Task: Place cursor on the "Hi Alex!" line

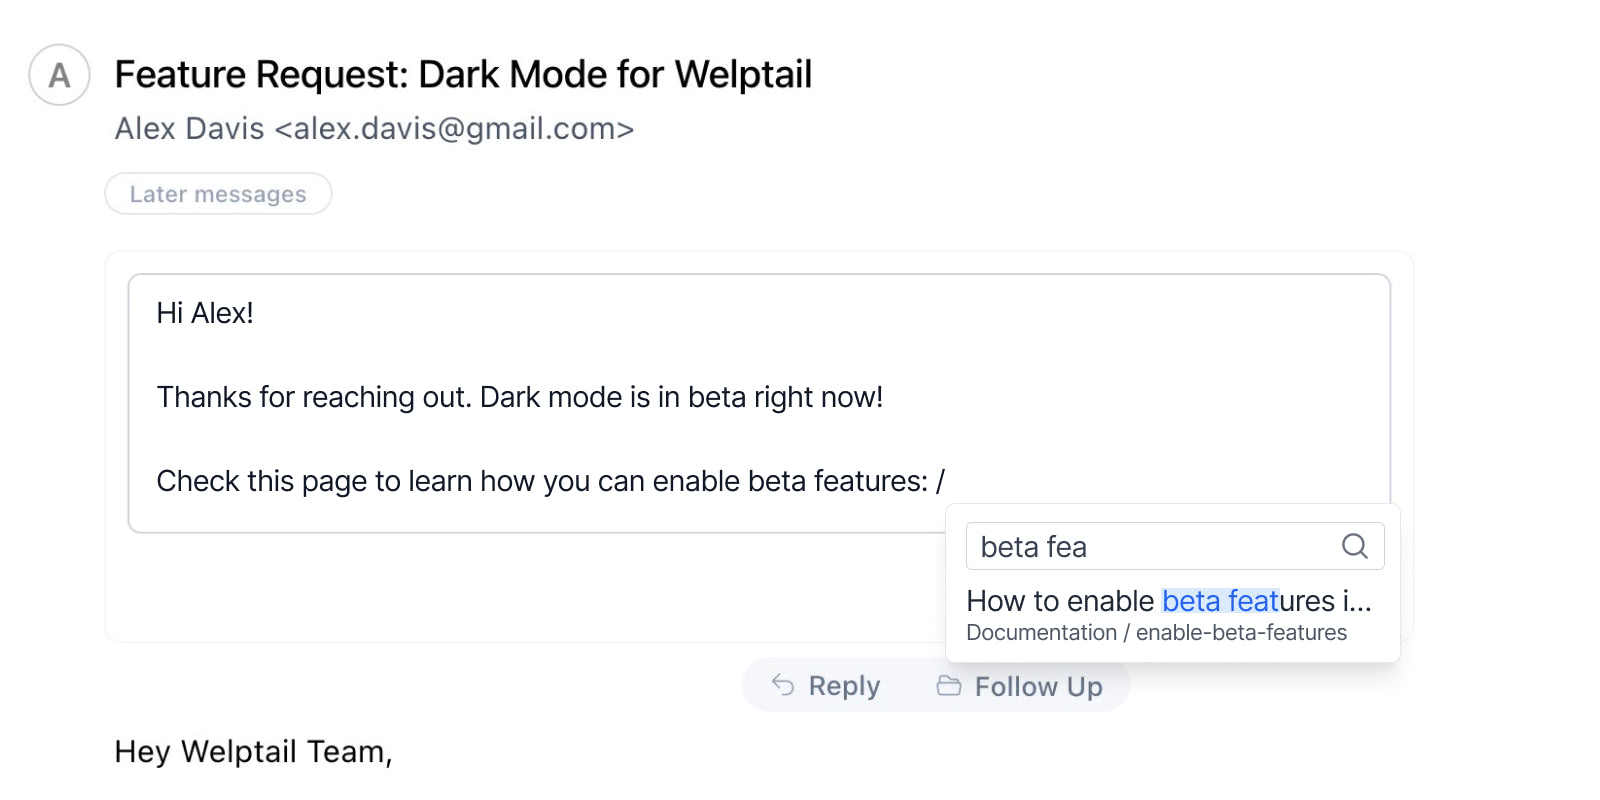Action: click(205, 314)
